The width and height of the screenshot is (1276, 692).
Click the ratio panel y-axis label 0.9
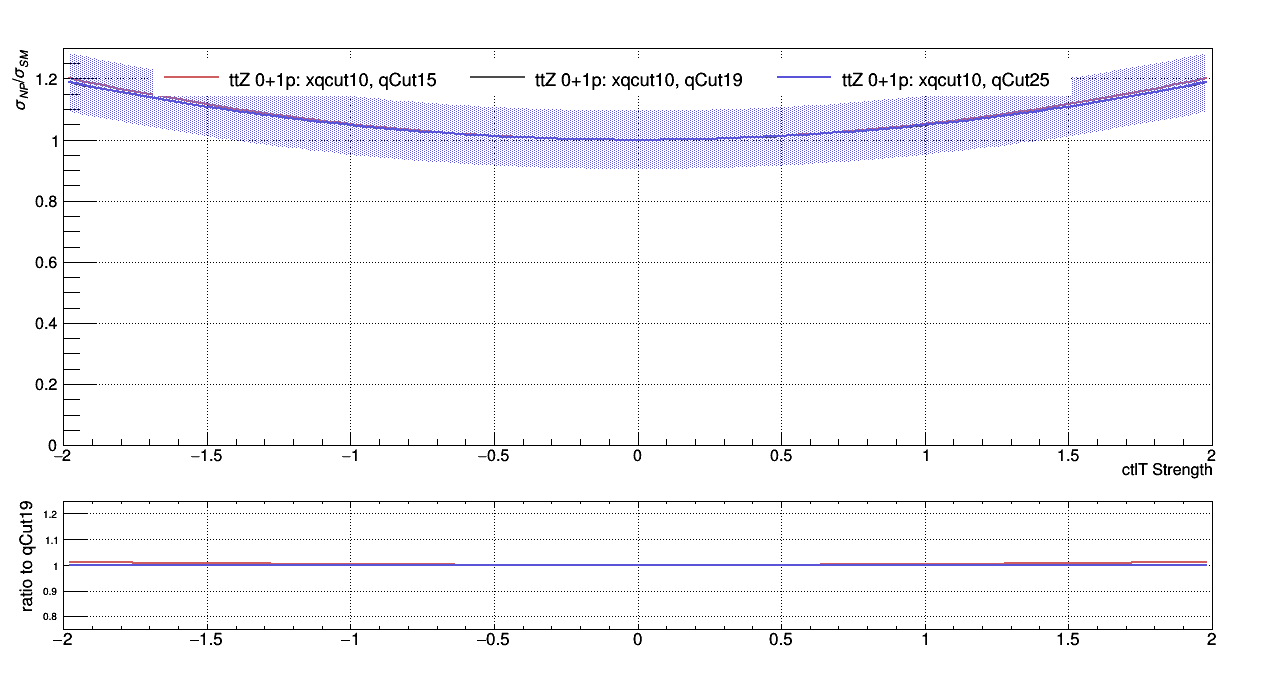pos(52,591)
